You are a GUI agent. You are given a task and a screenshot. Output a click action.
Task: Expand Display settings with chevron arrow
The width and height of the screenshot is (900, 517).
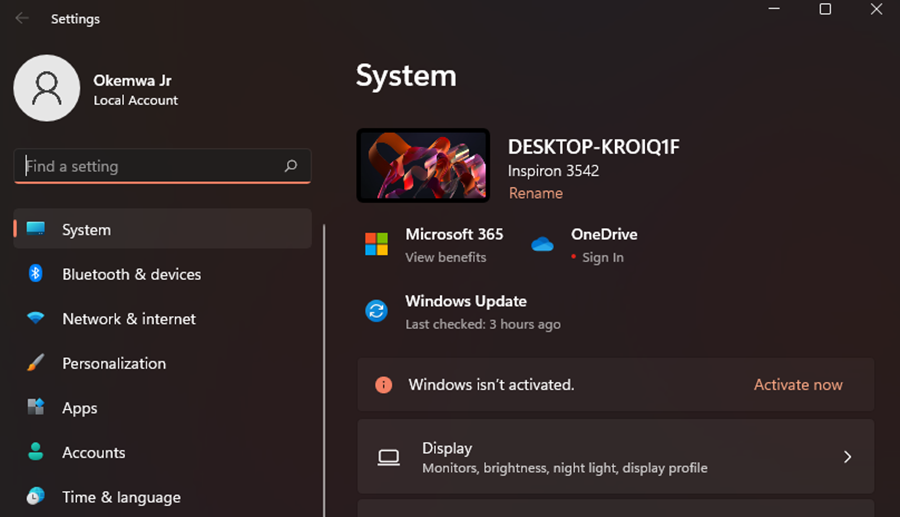pos(847,457)
